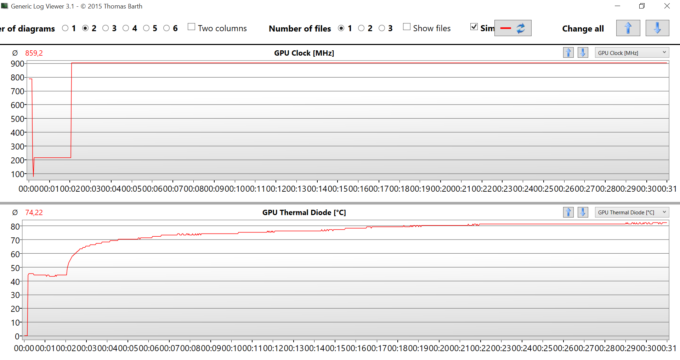Select 4 diagrams radio button
The height and width of the screenshot is (360, 680).
[x=126, y=28]
